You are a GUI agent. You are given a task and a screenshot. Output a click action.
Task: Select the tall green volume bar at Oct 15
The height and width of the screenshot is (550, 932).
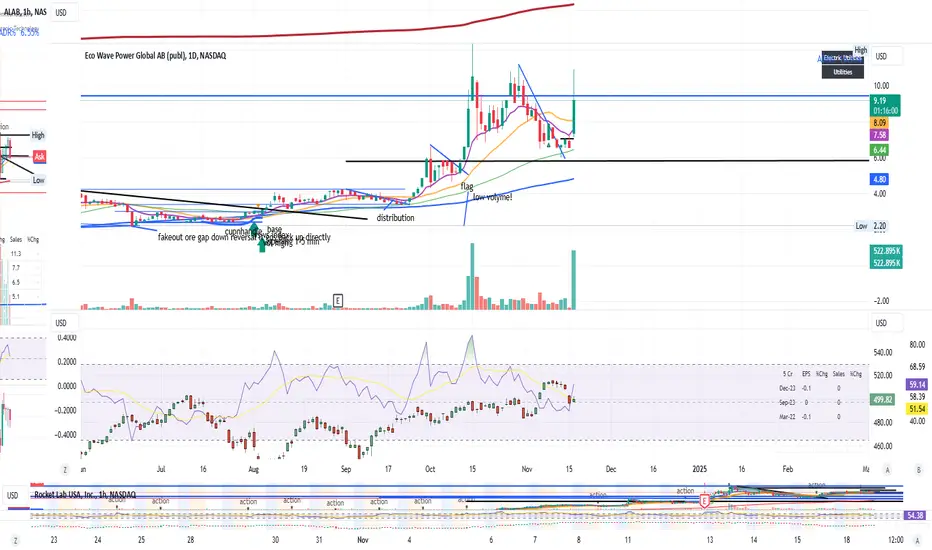coord(472,276)
